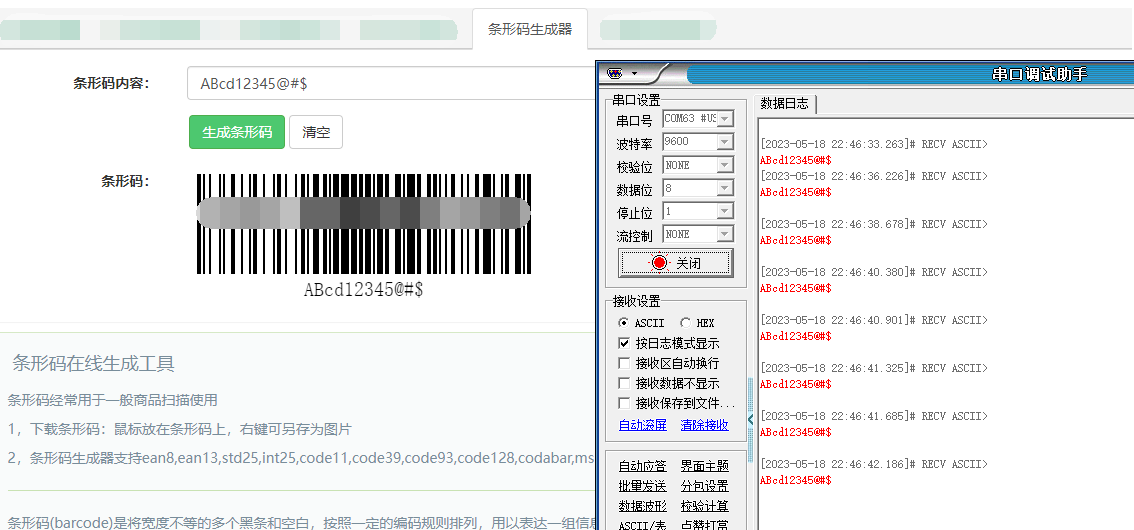The height and width of the screenshot is (530, 1134).
Task: Open the serial assistant app menu icon
Action: (615, 73)
